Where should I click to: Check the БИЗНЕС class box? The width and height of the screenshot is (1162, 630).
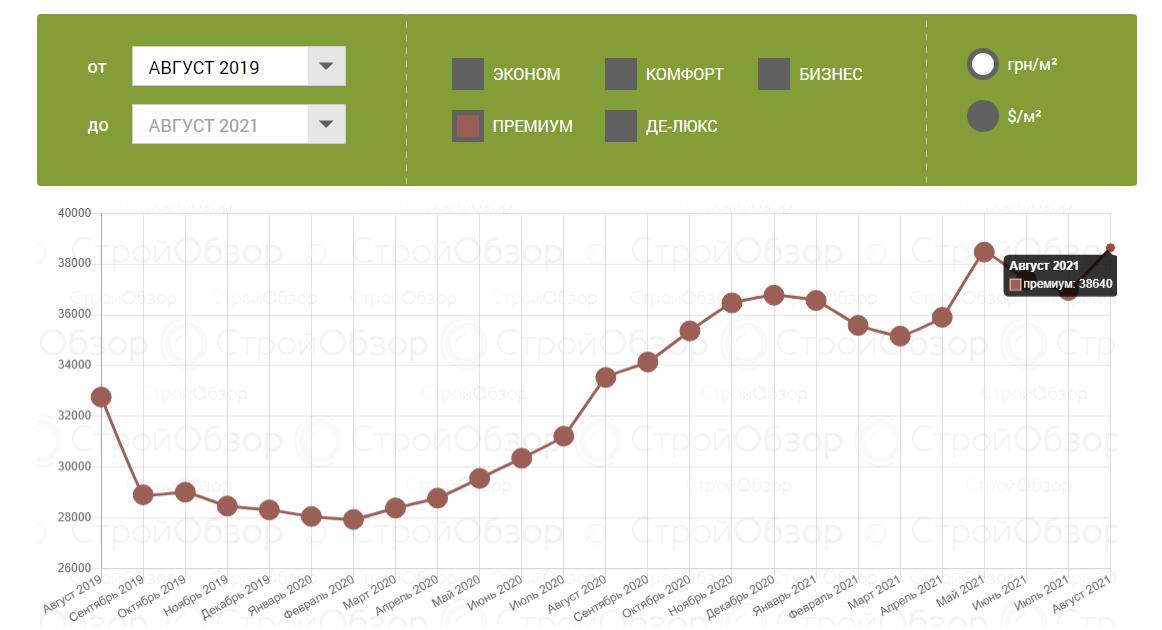pos(774,74)
